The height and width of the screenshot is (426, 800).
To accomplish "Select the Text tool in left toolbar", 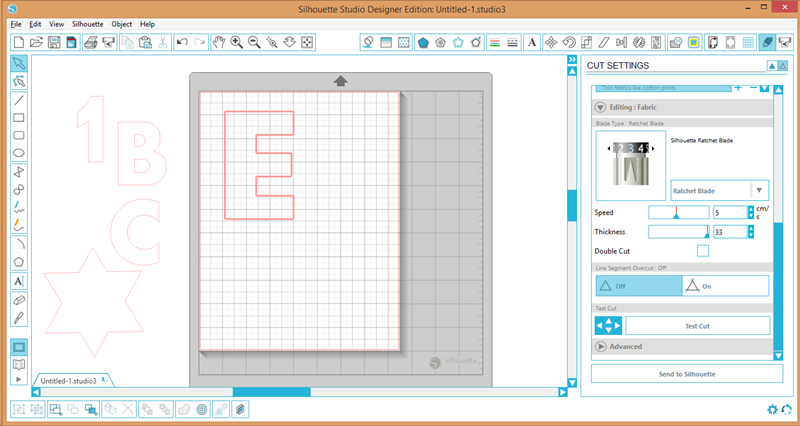I will coord(19,281).
